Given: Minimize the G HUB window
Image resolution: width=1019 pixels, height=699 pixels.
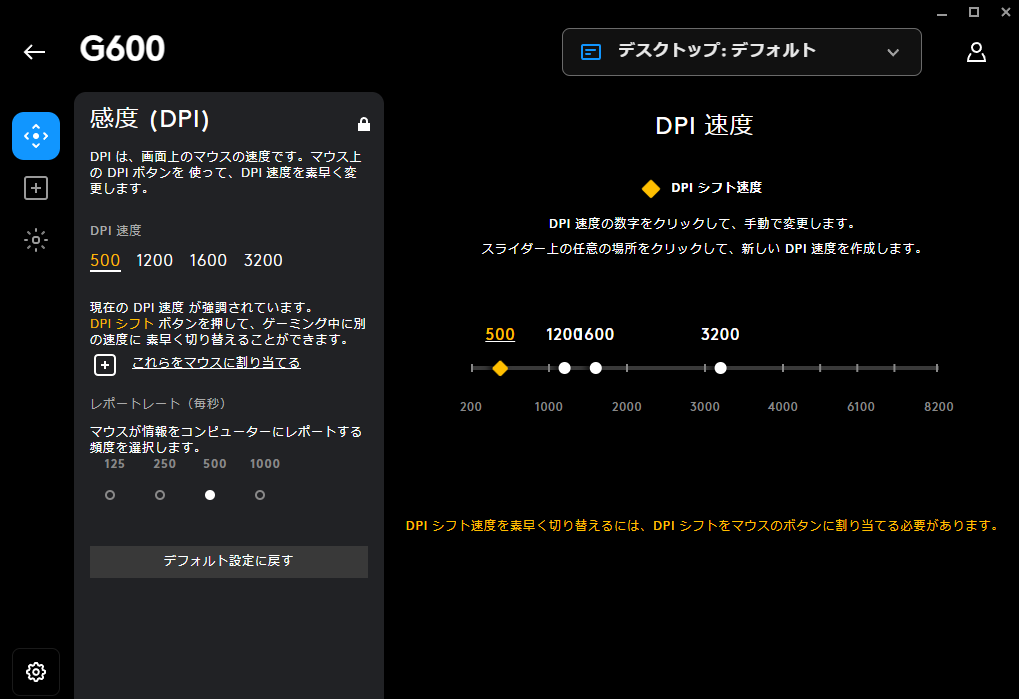Looking at the screenshot, I should click(x=942, y=12).
